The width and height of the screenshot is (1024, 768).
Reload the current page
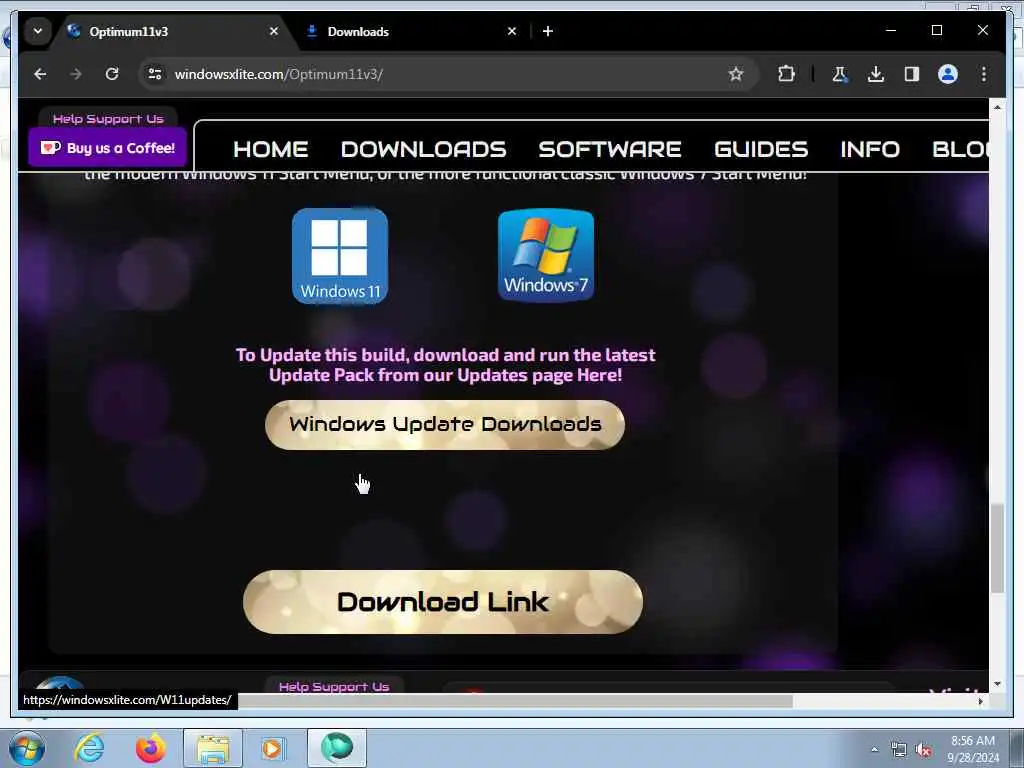pyautogui.click(x=112, y=74)
